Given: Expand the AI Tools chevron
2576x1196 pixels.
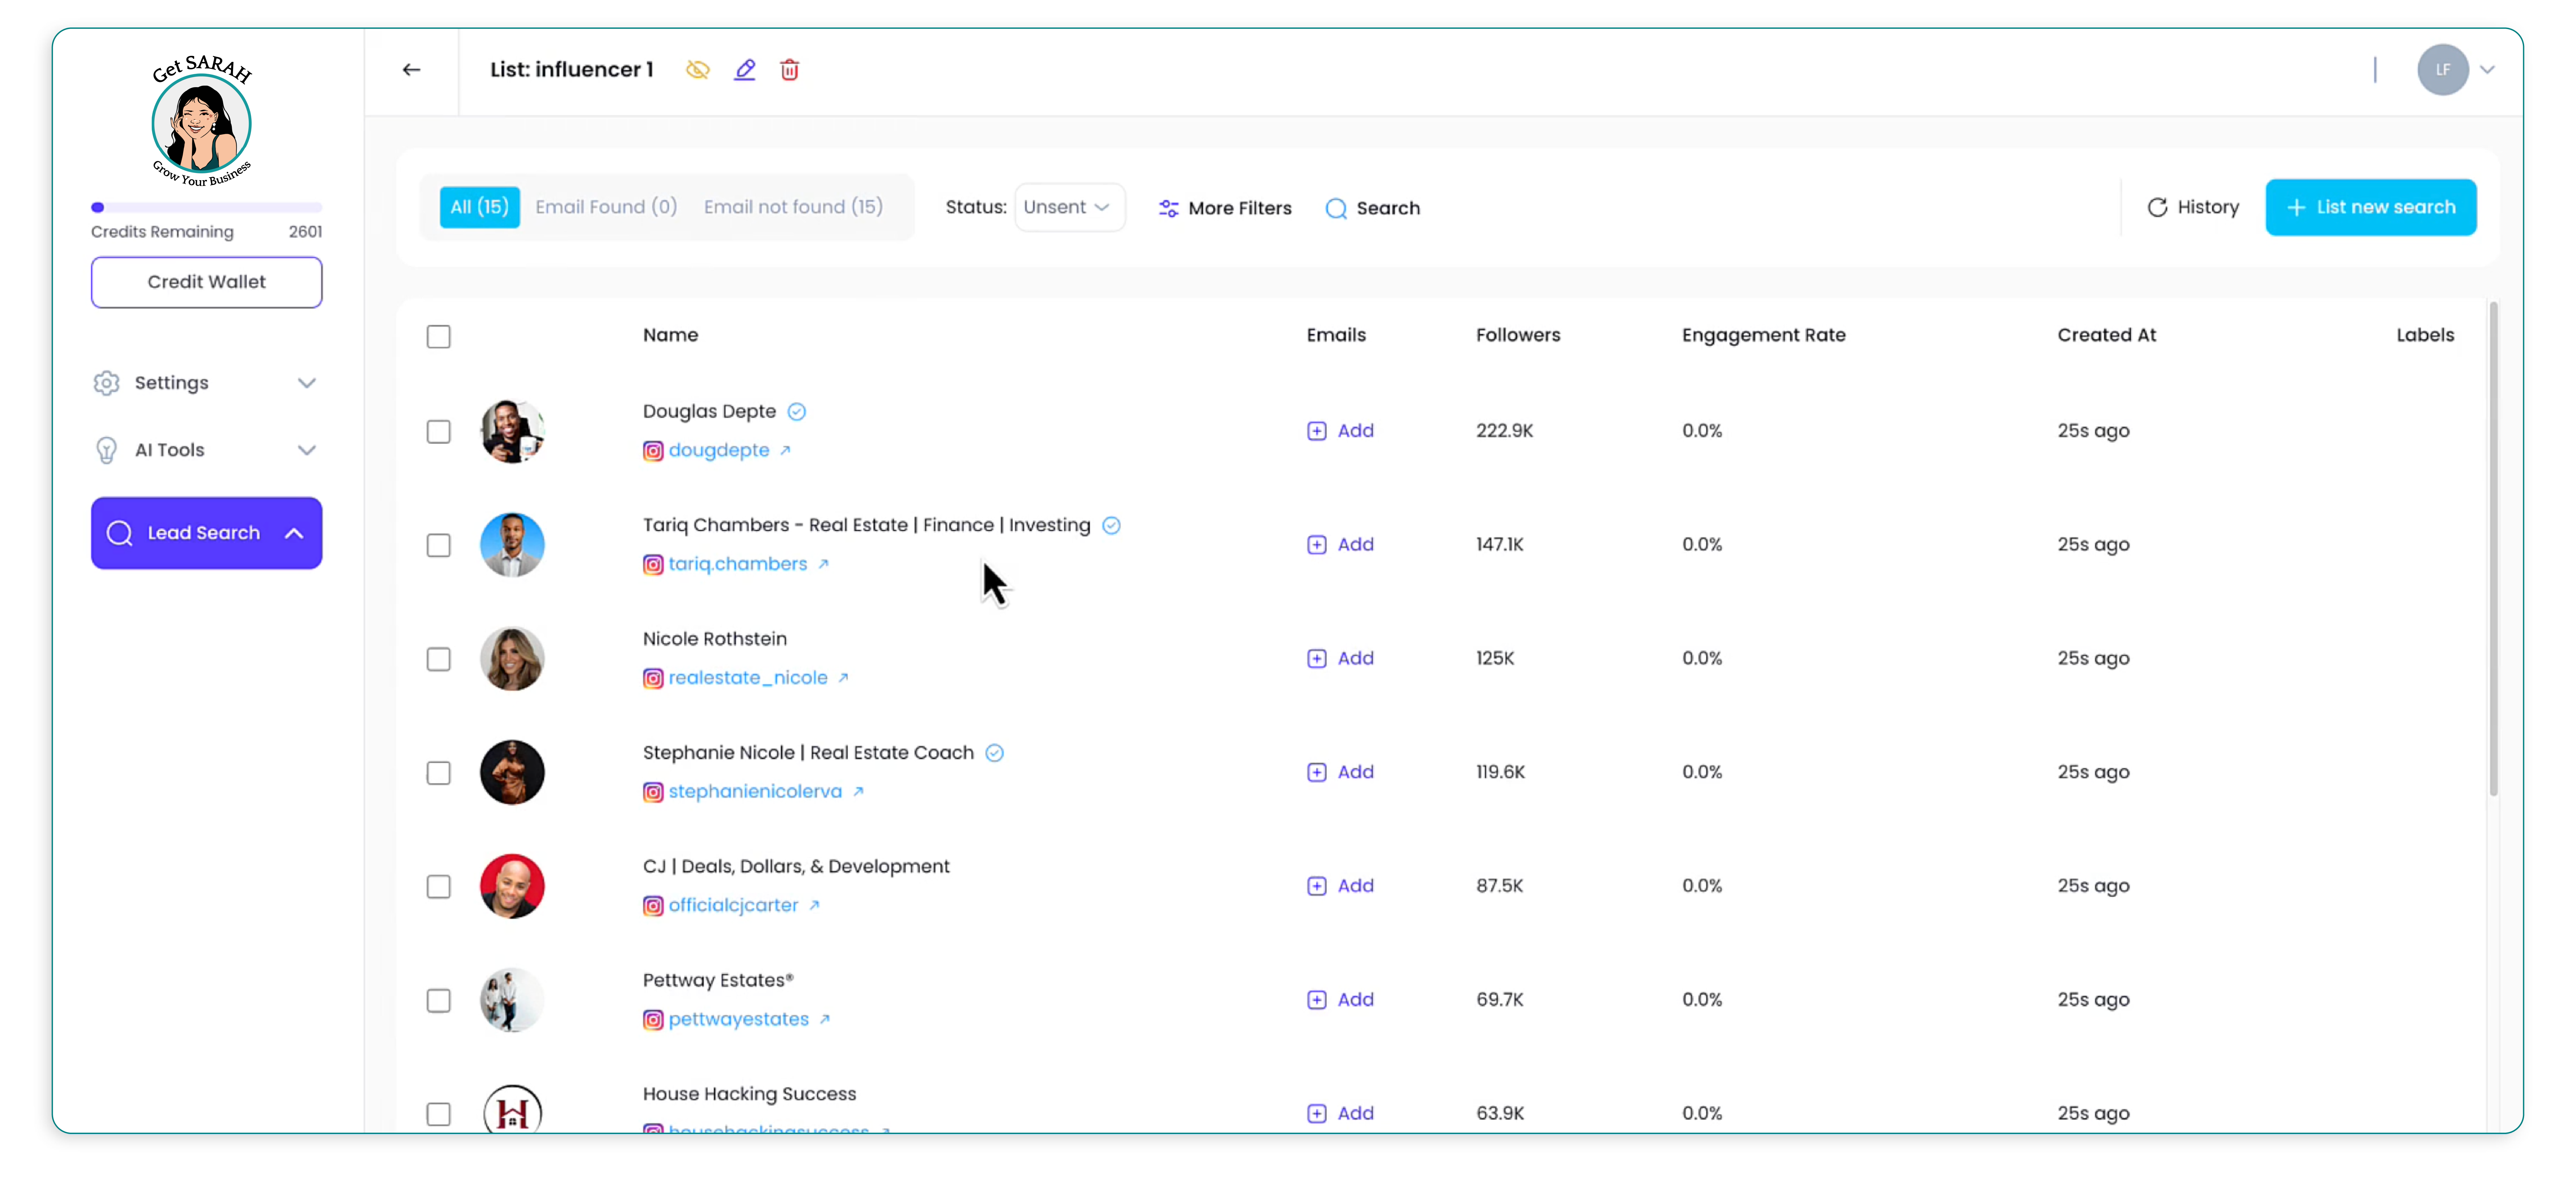Looking at the screenshot, I should tap(307, 450).
